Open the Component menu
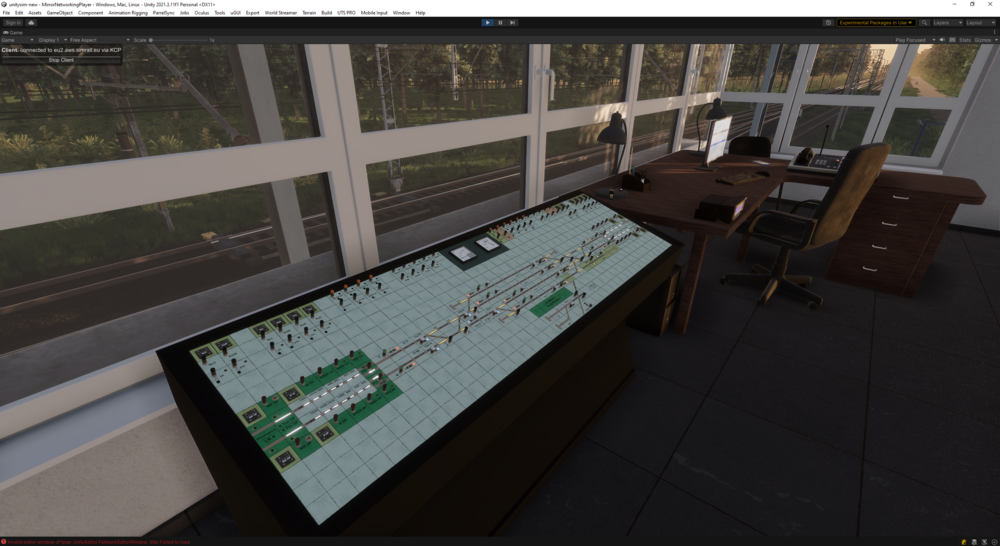The image size is (1000, 546). 91,13
